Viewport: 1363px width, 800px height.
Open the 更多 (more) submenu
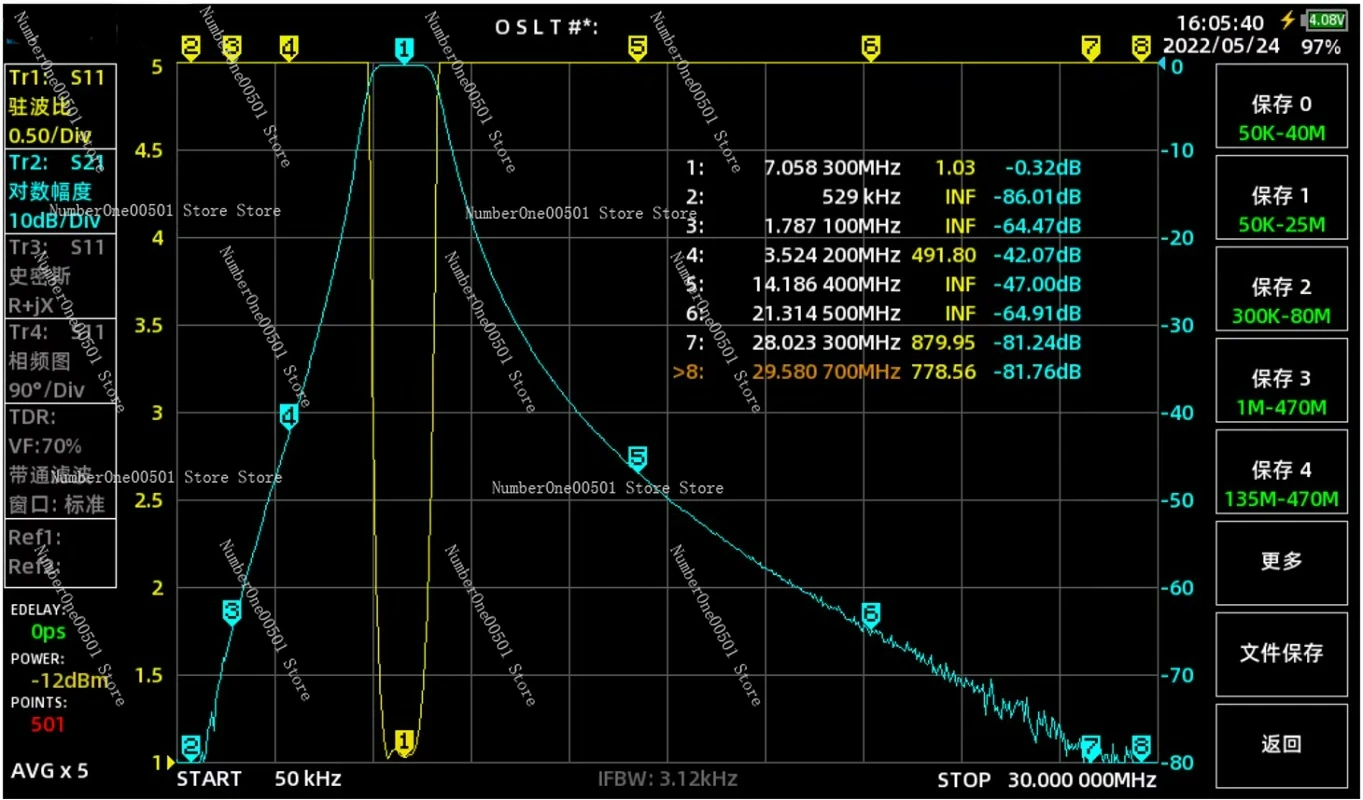point(1281,560)
